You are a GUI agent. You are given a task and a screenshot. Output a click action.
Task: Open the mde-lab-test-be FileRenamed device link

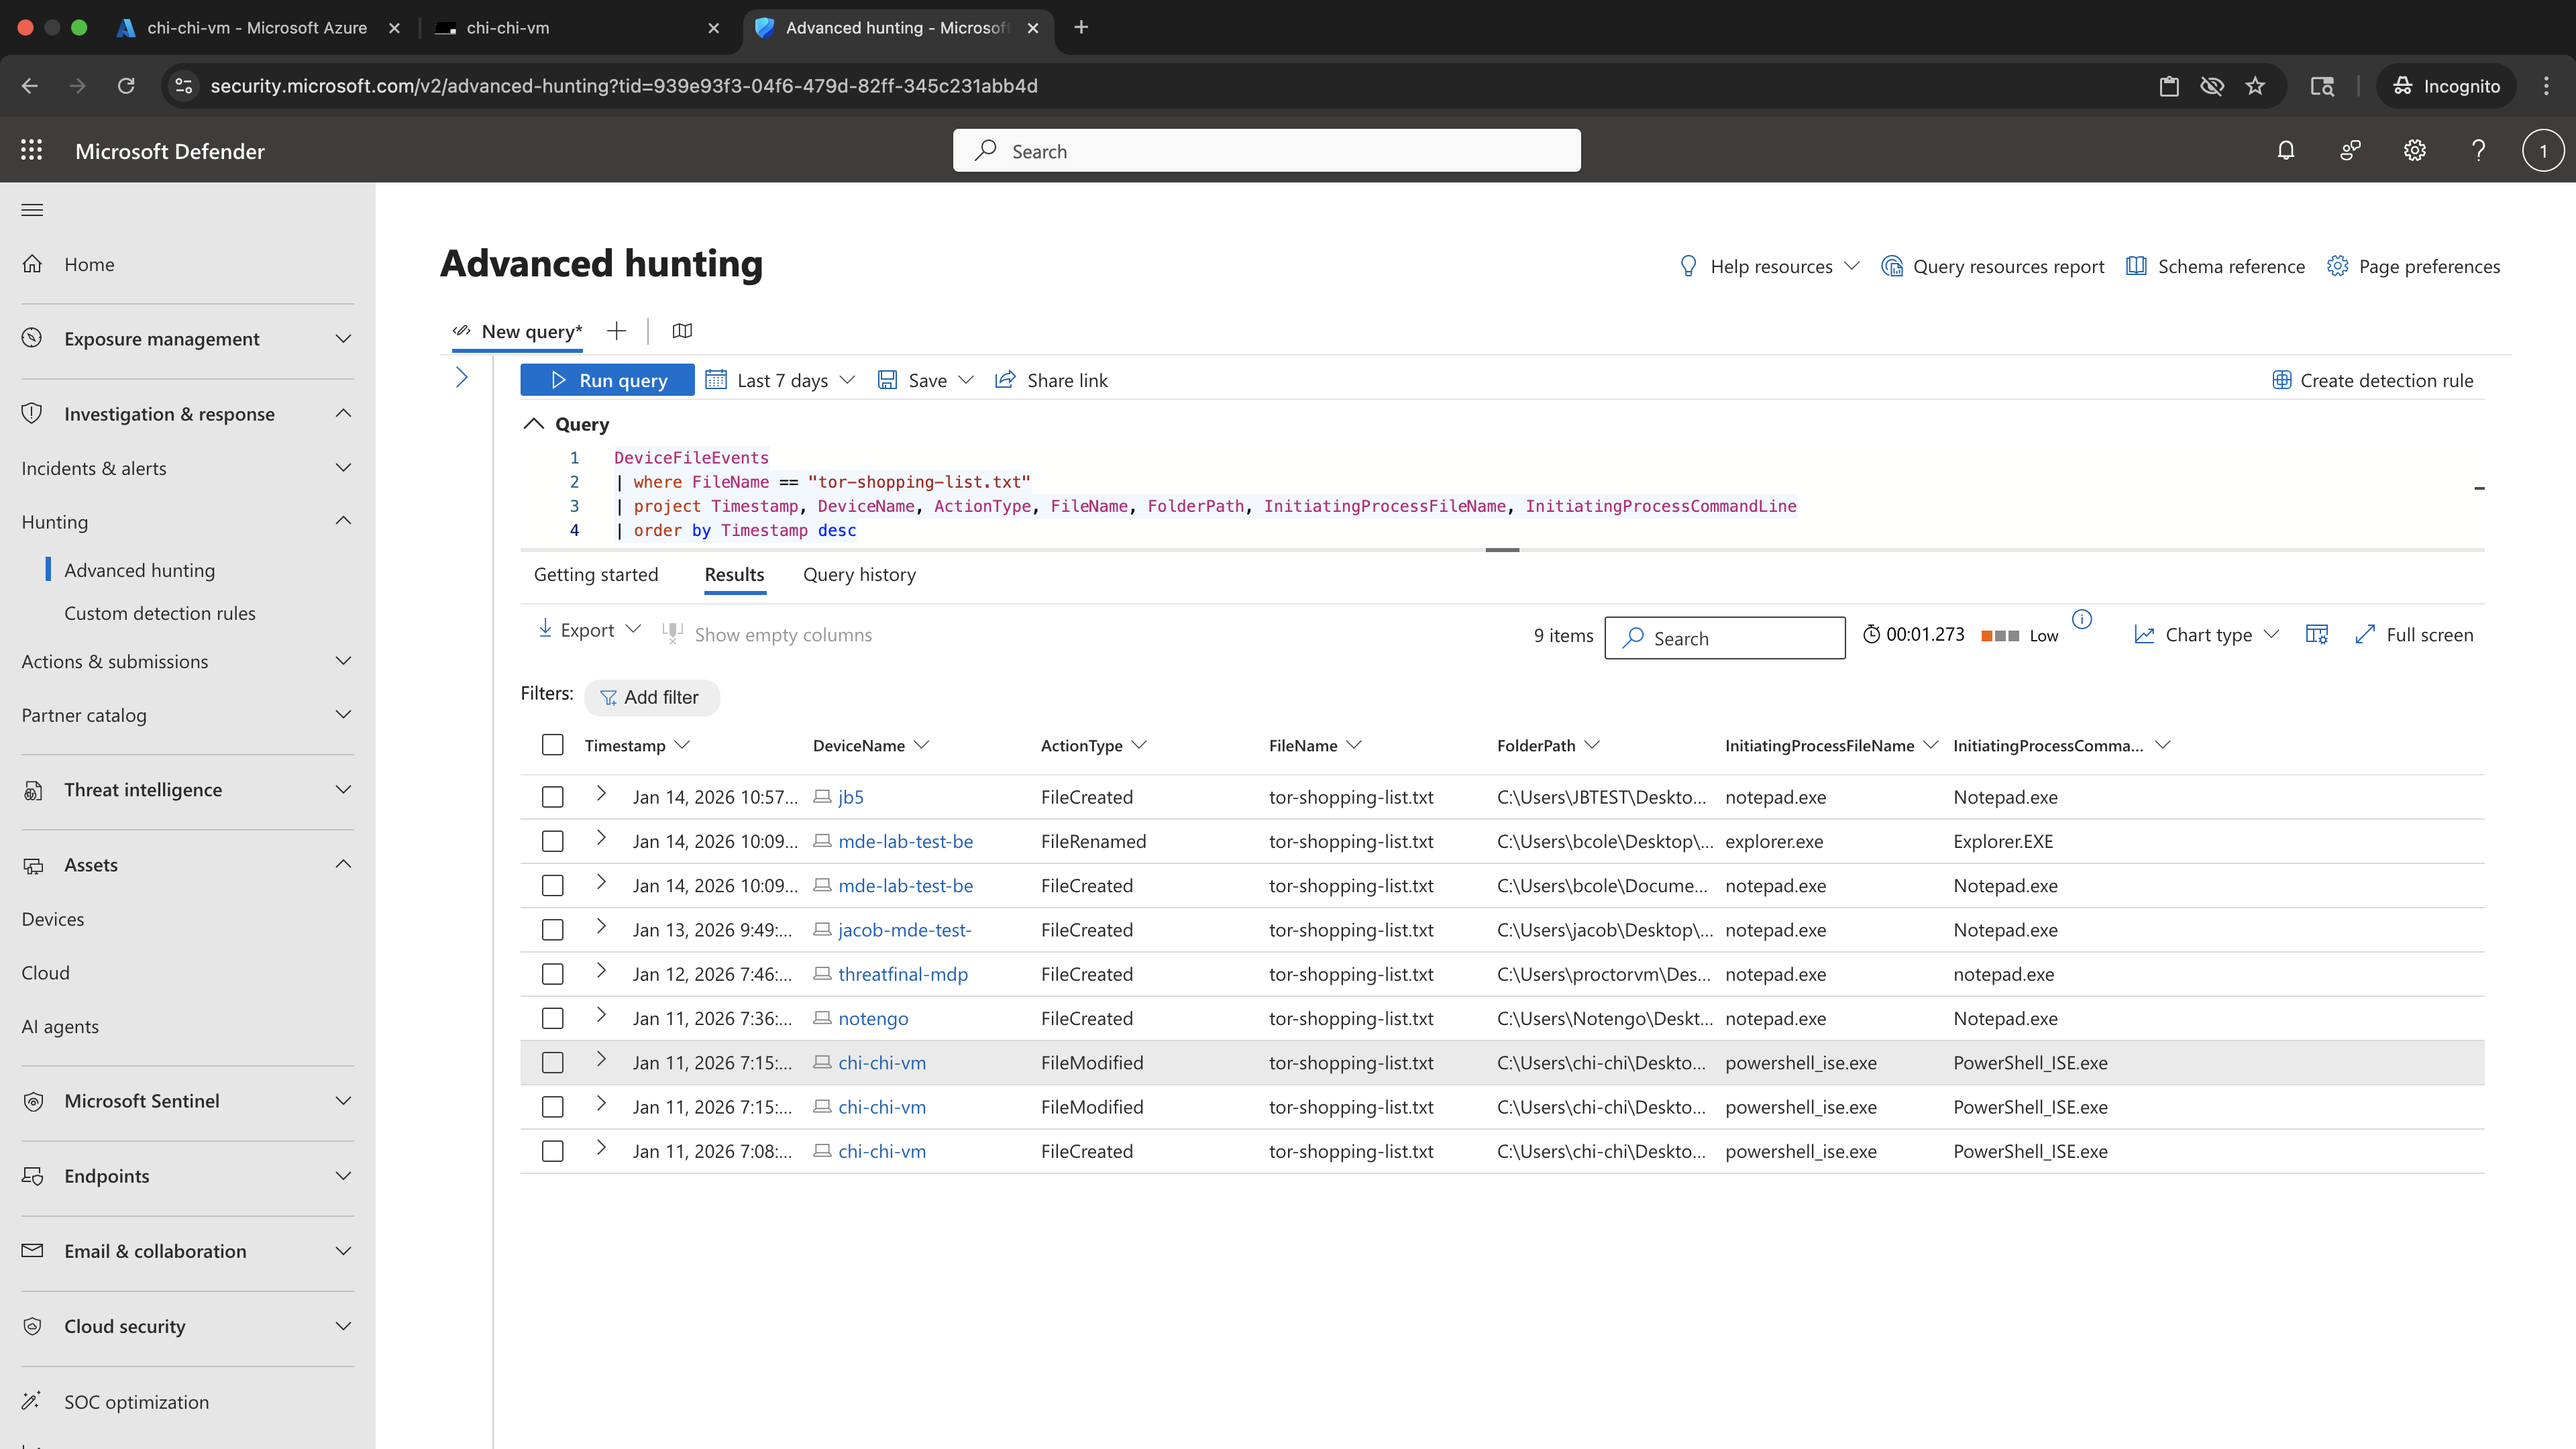tap(905, 841)
